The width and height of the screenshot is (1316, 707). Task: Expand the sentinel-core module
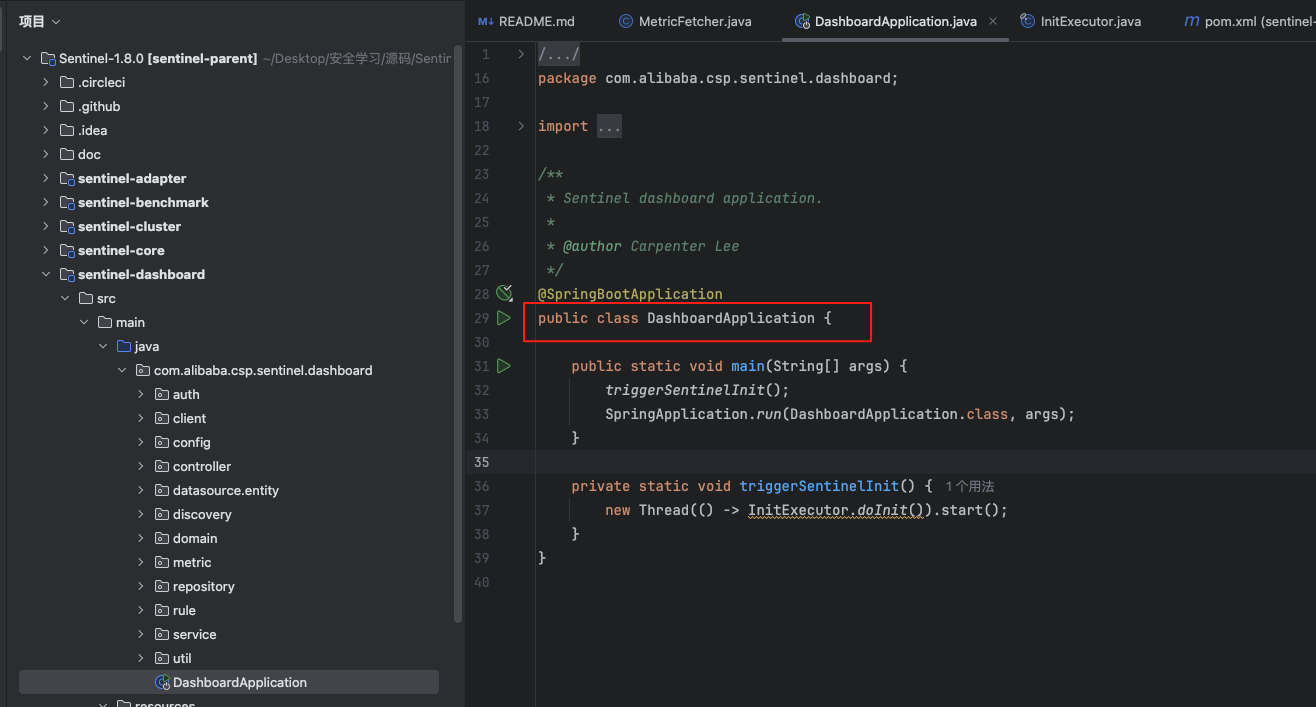46,251
